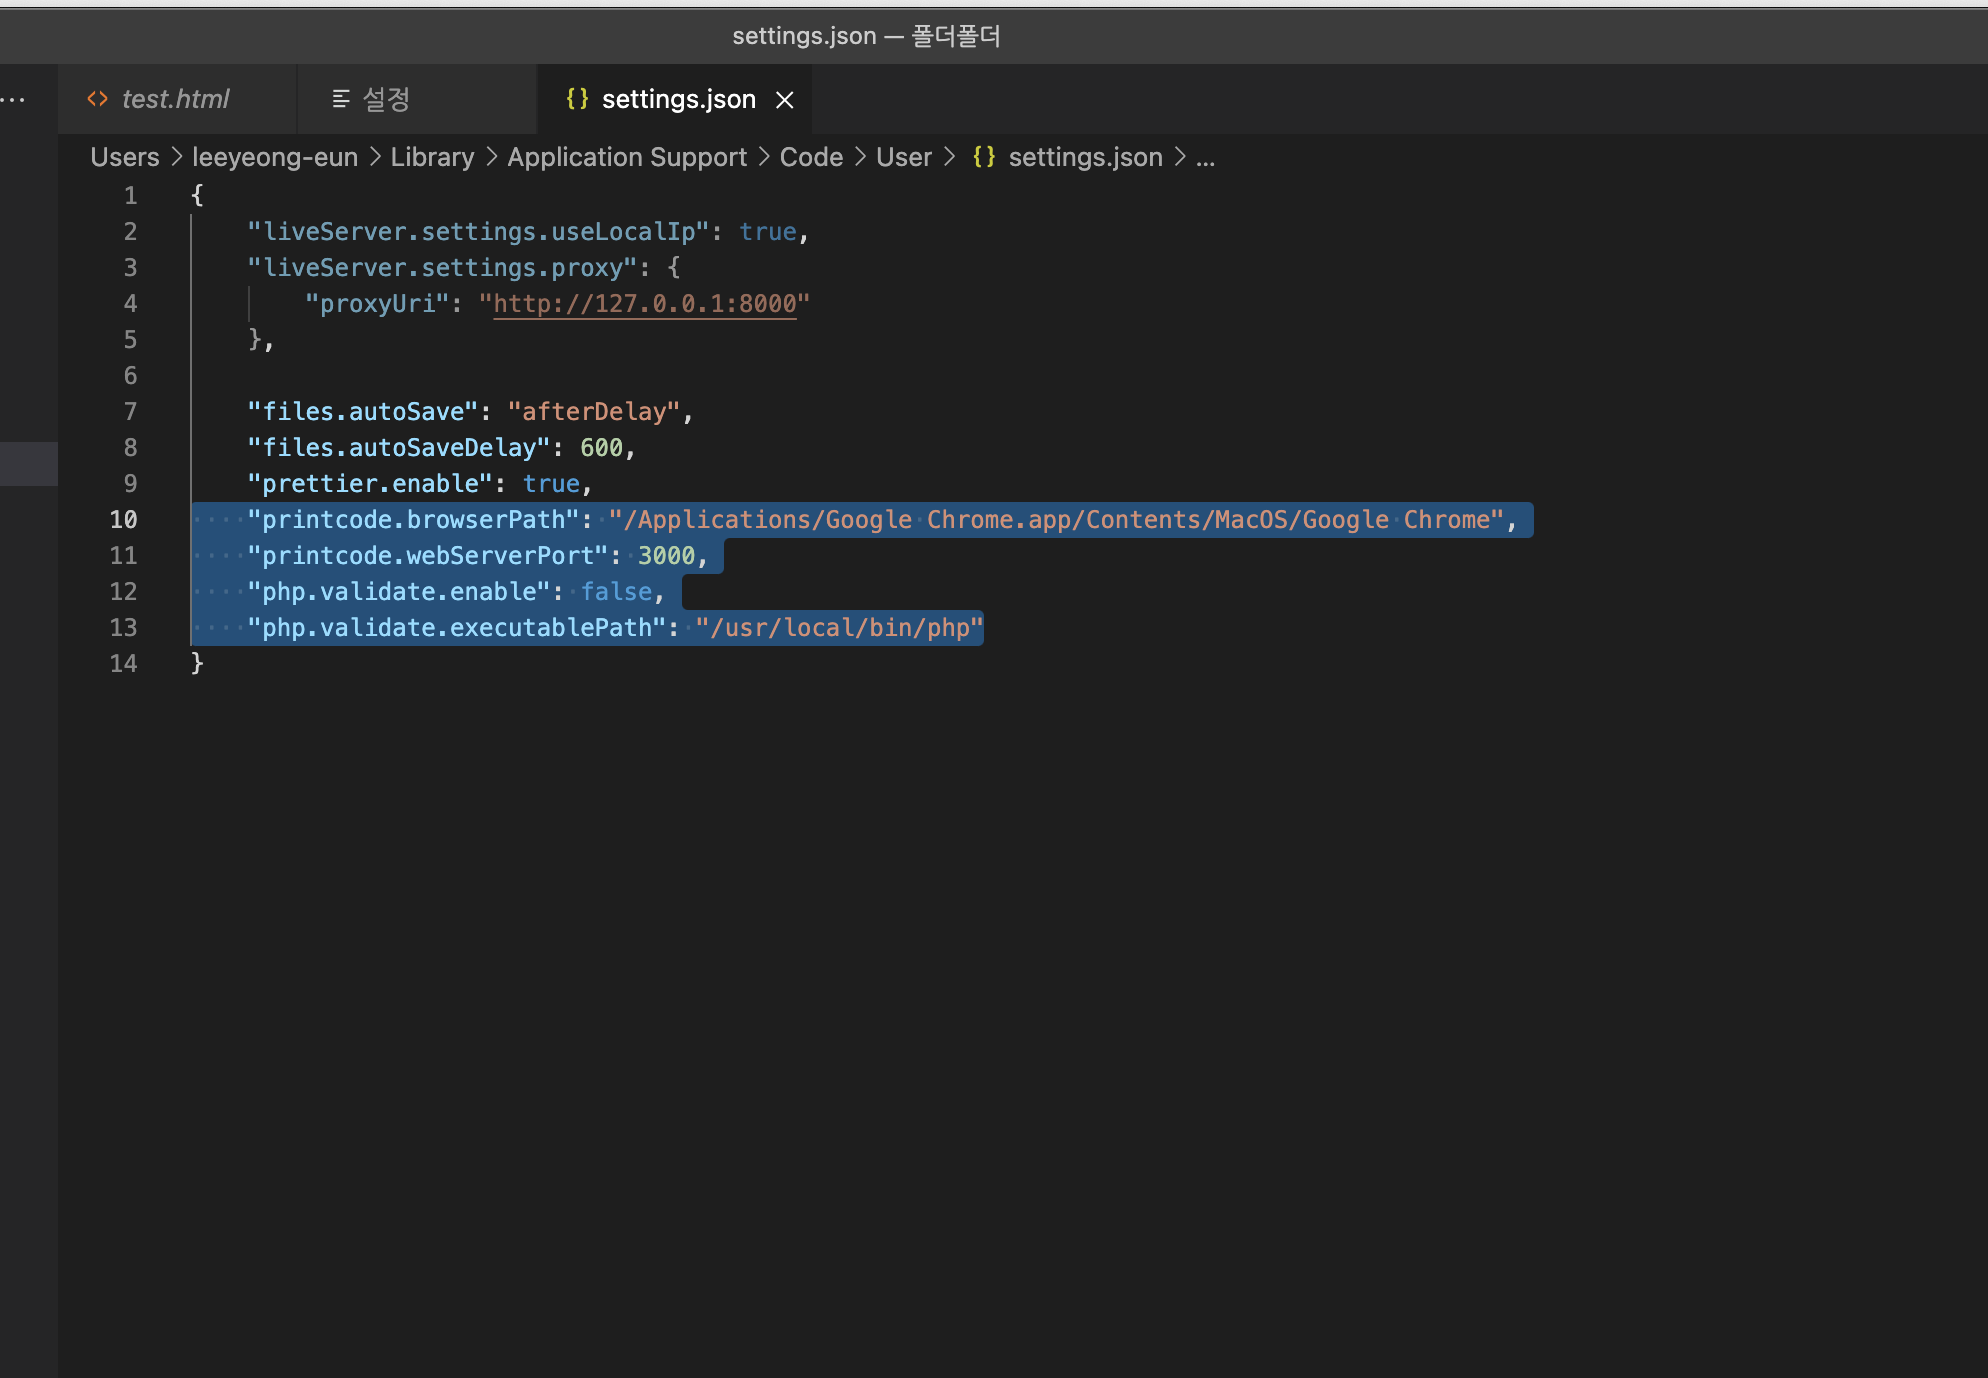Click line number 10 in the gutter
This screenshot has height=1378, width=1988.
click(x=123, y=520)
